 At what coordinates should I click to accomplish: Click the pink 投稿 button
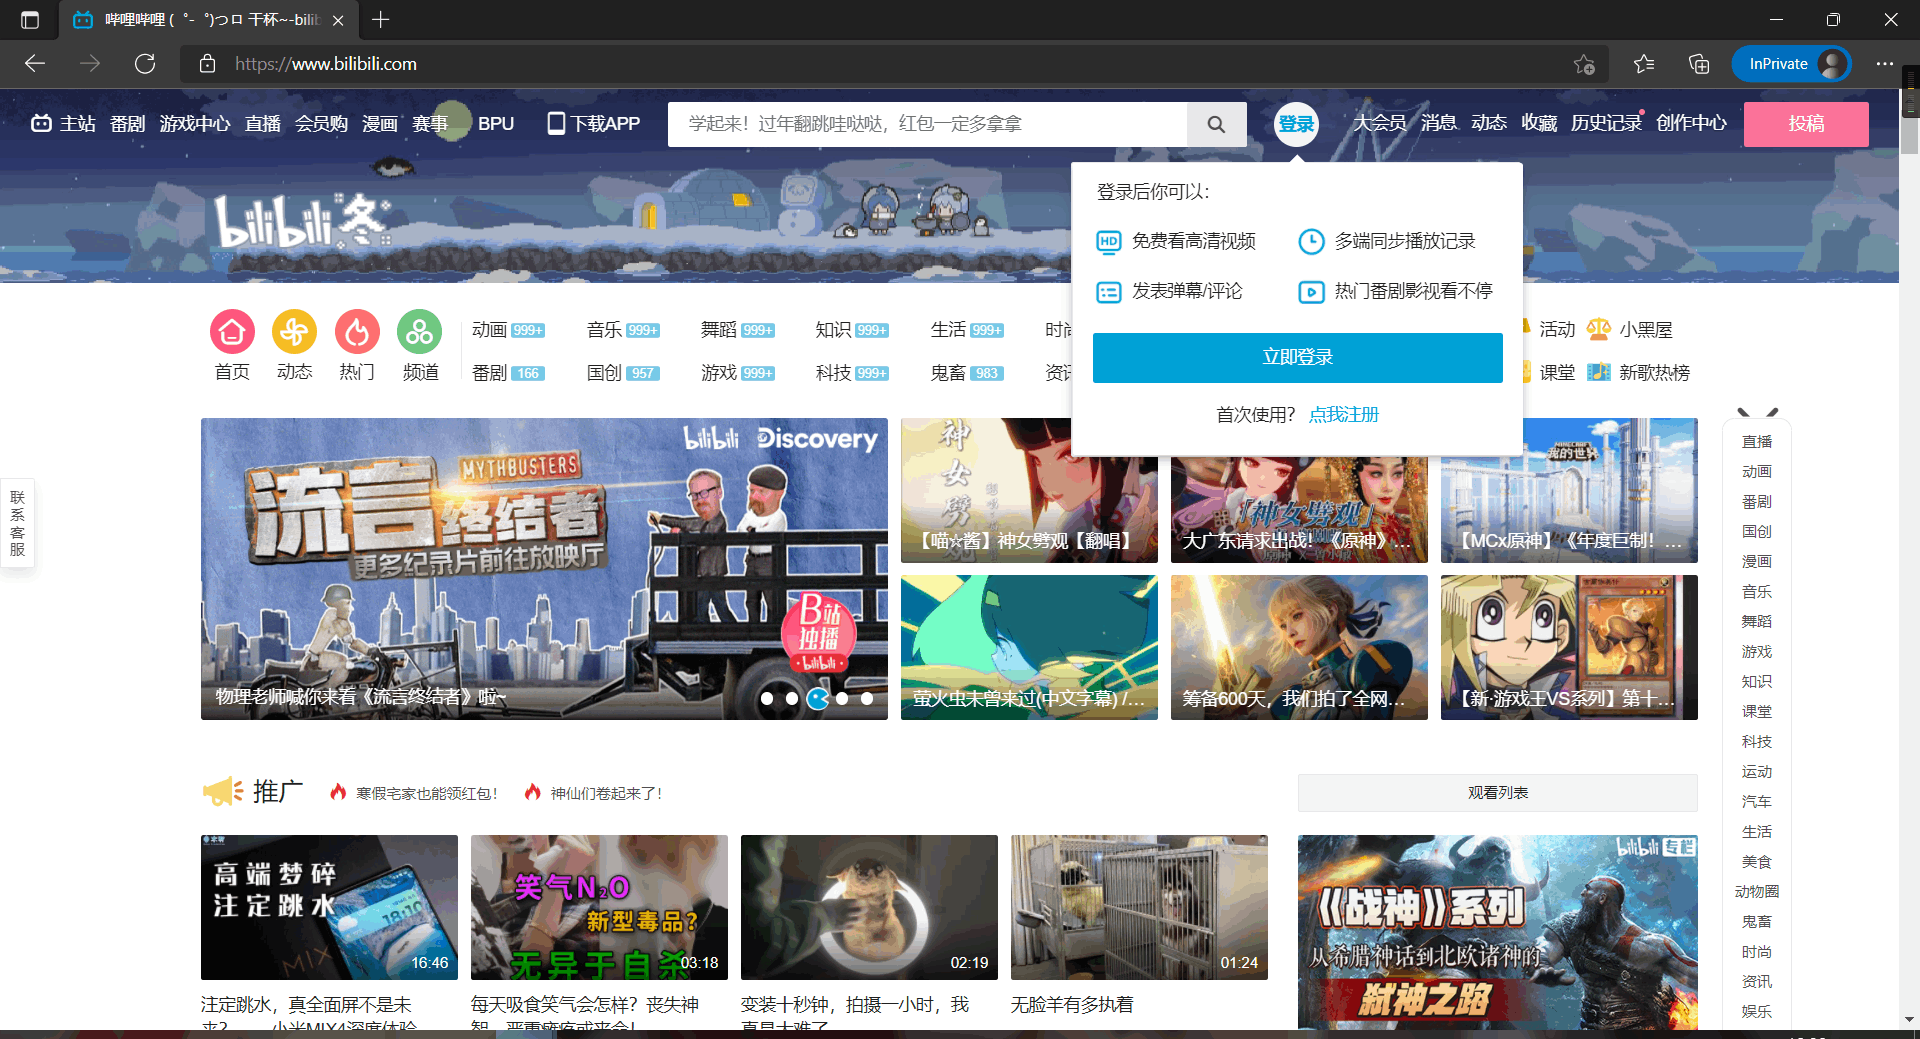point(1806,124)
